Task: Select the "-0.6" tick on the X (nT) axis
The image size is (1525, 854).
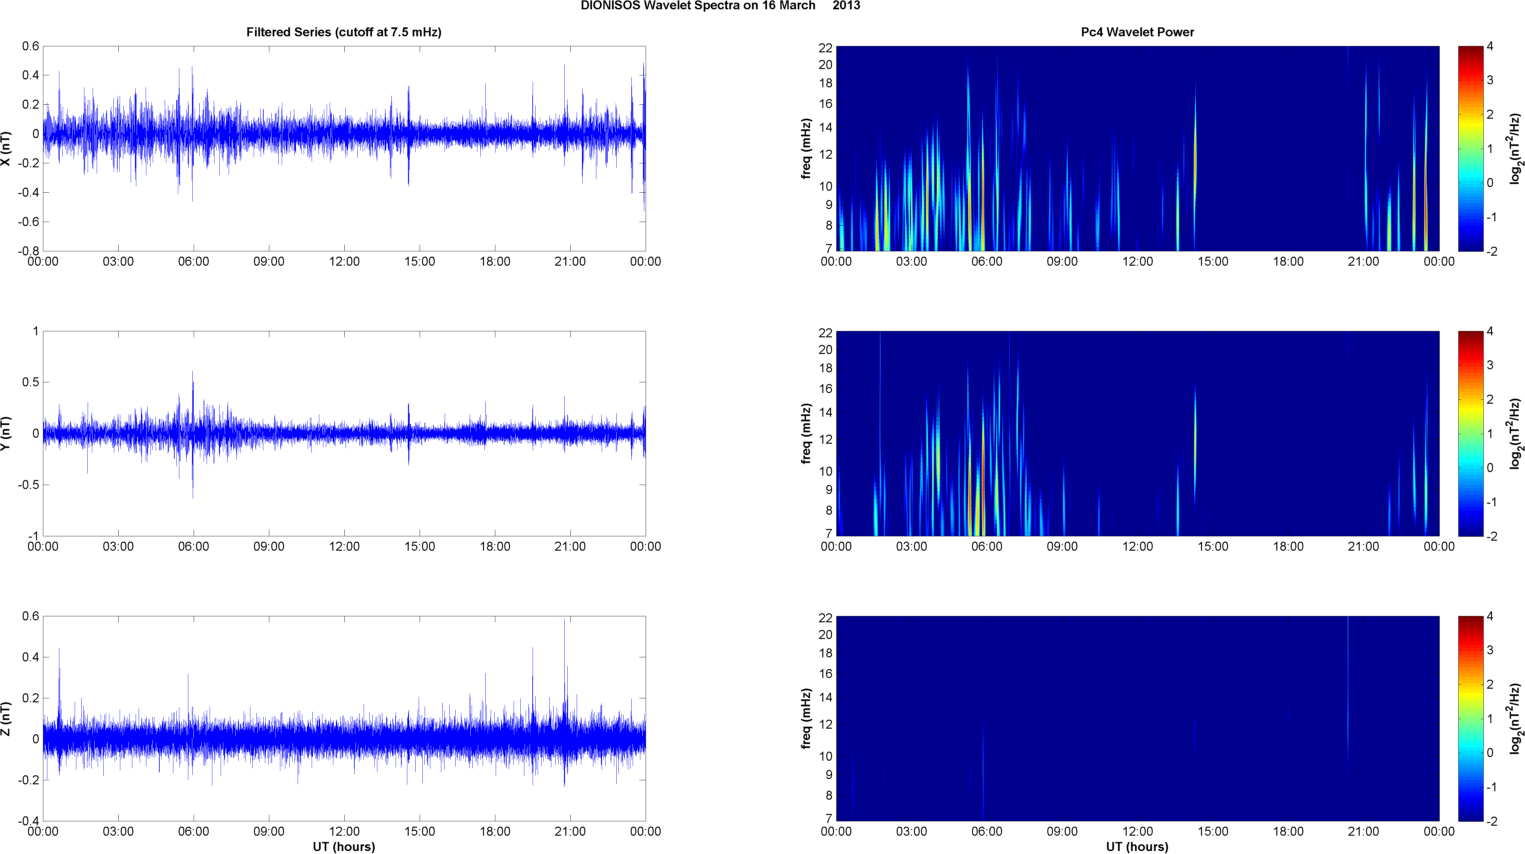Action: [x=29, y=222]
